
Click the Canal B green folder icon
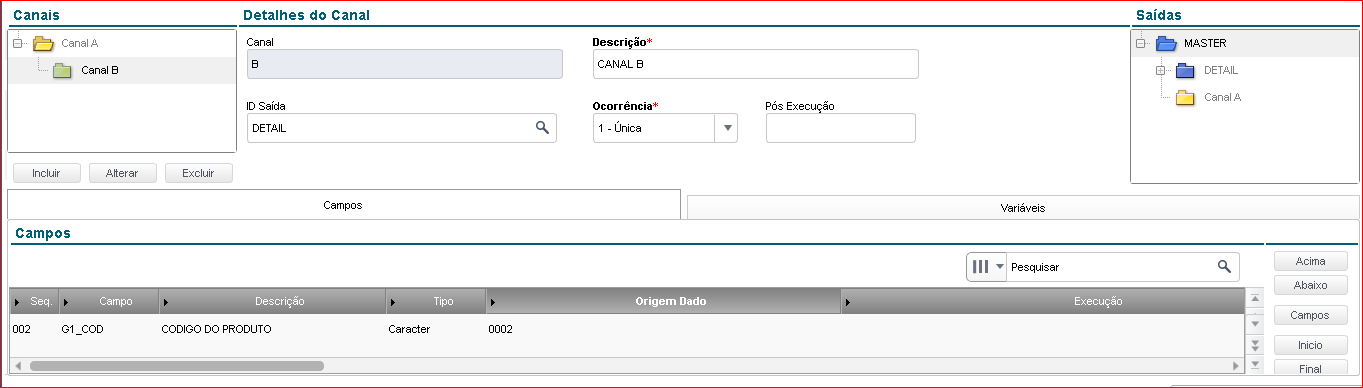[x=62, y=71]
